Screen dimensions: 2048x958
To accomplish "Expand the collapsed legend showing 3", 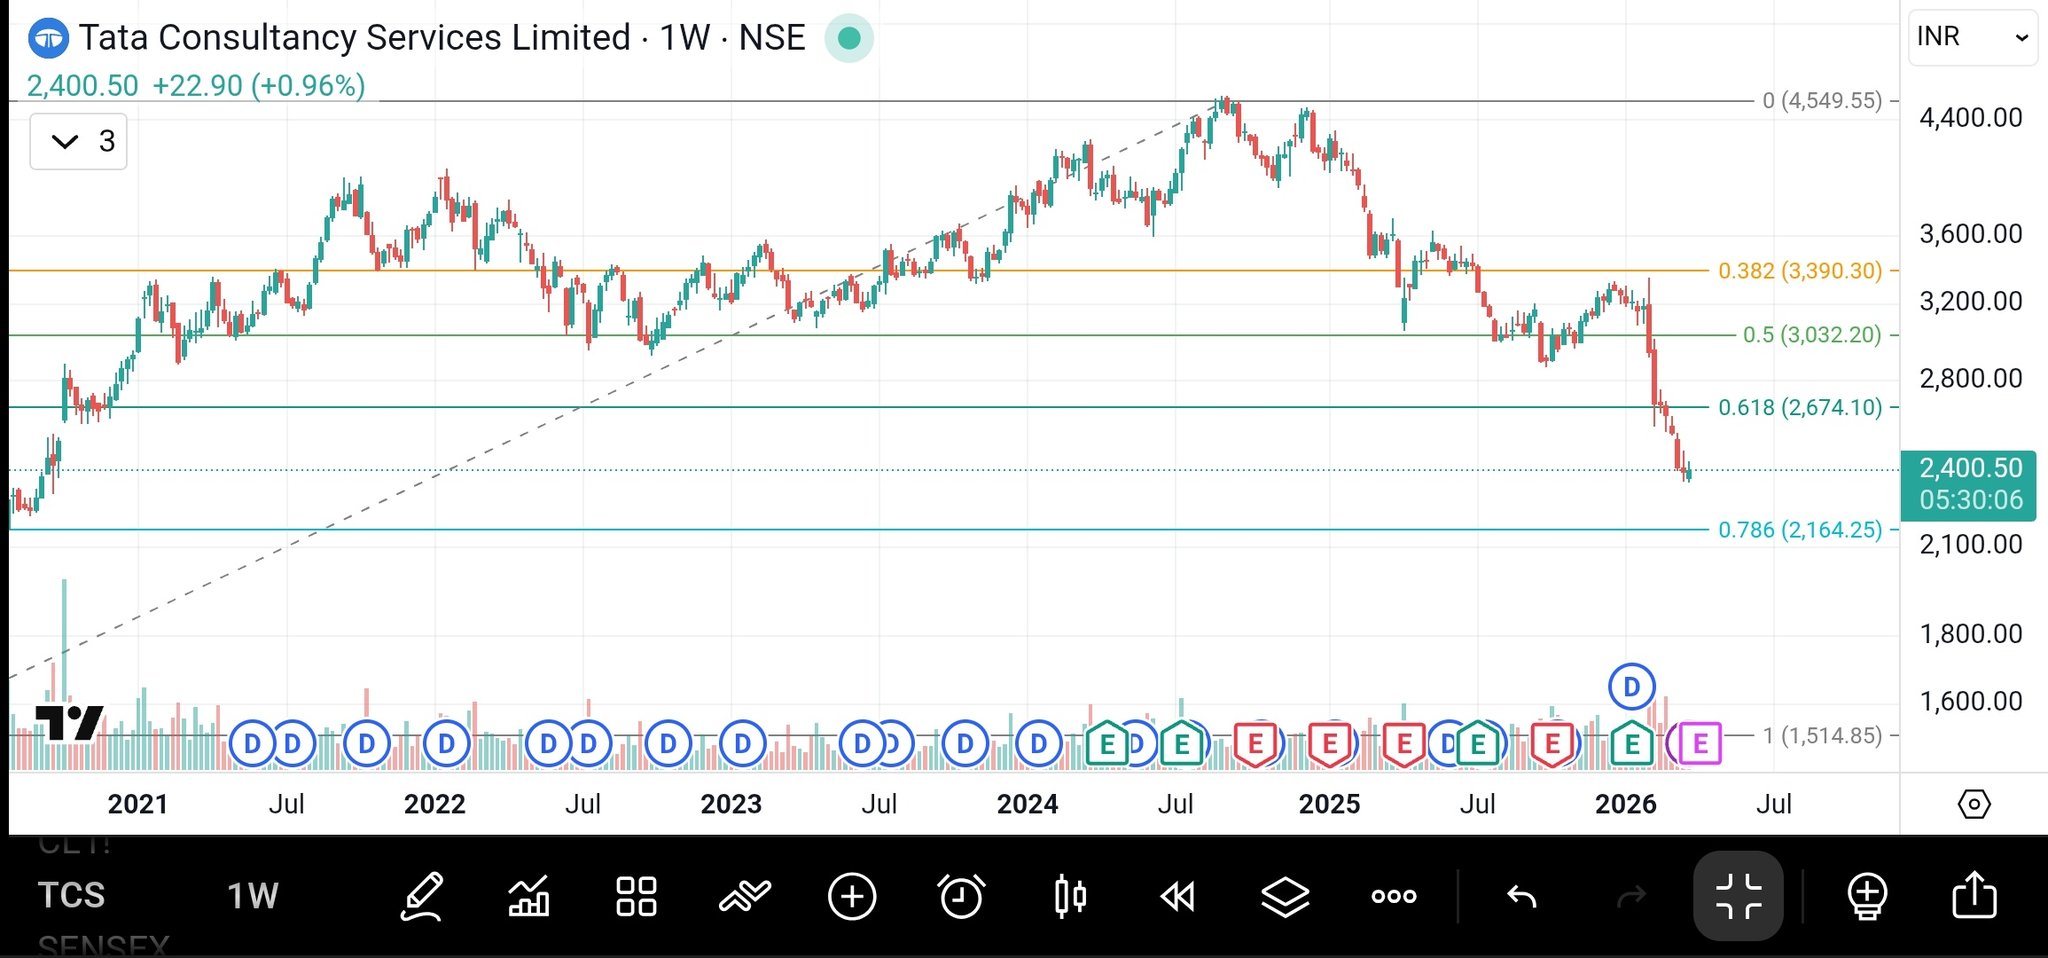I will point(79,141).
